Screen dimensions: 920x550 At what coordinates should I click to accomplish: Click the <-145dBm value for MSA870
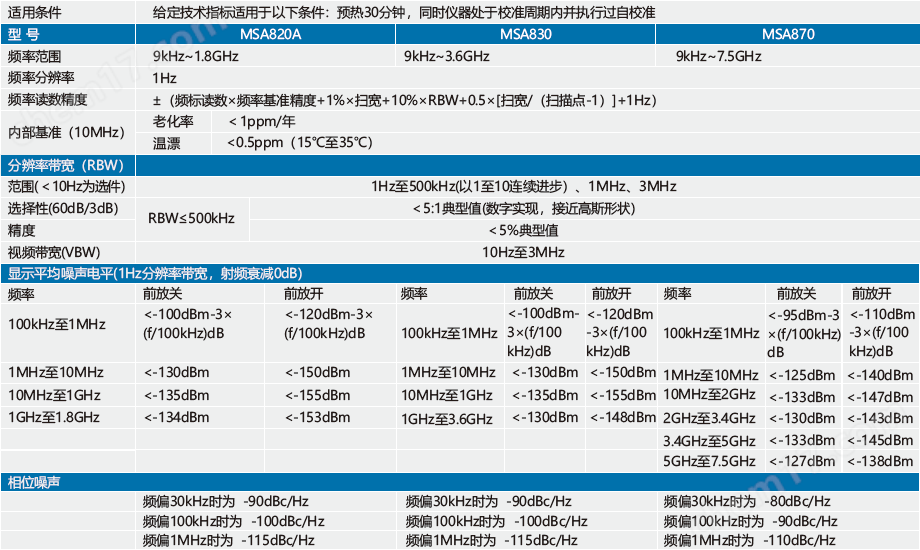tap(880, 440)
